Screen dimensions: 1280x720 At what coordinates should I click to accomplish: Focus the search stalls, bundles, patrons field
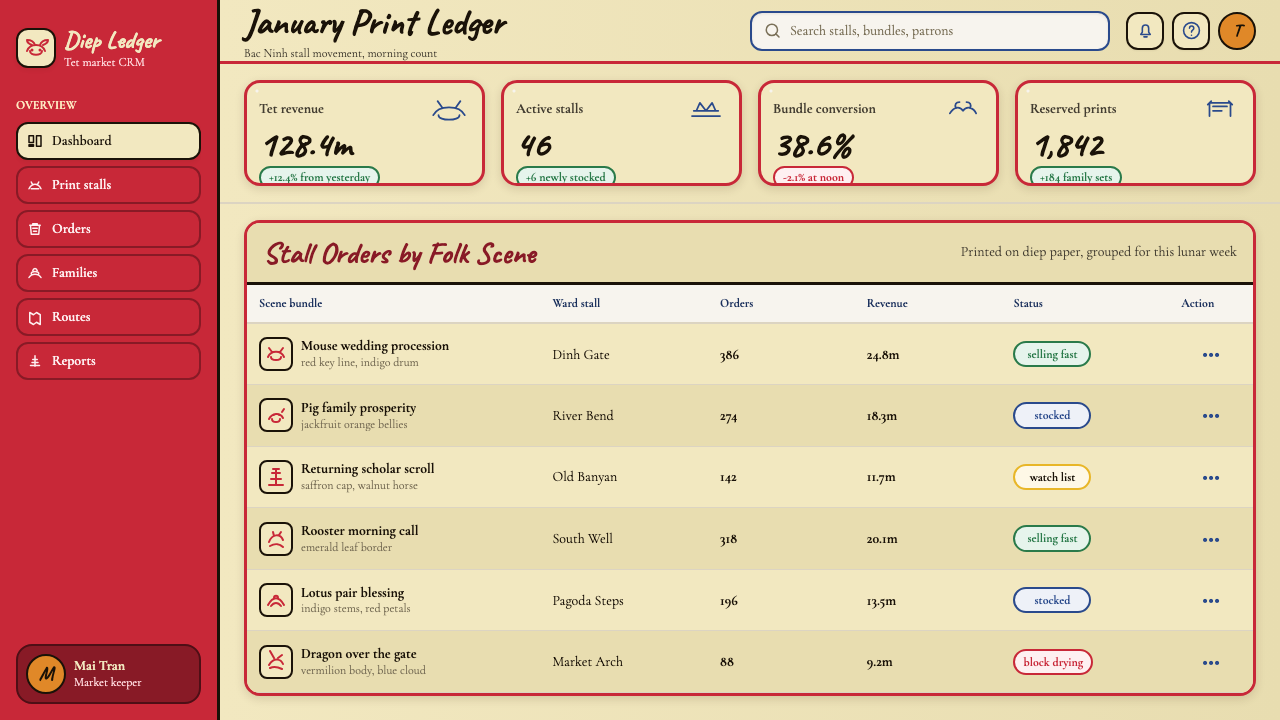point(930,31)
